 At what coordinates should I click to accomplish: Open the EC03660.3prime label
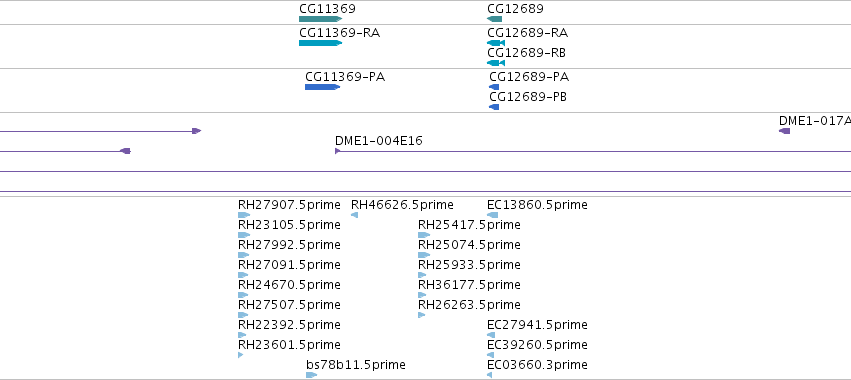pos(537,364)
